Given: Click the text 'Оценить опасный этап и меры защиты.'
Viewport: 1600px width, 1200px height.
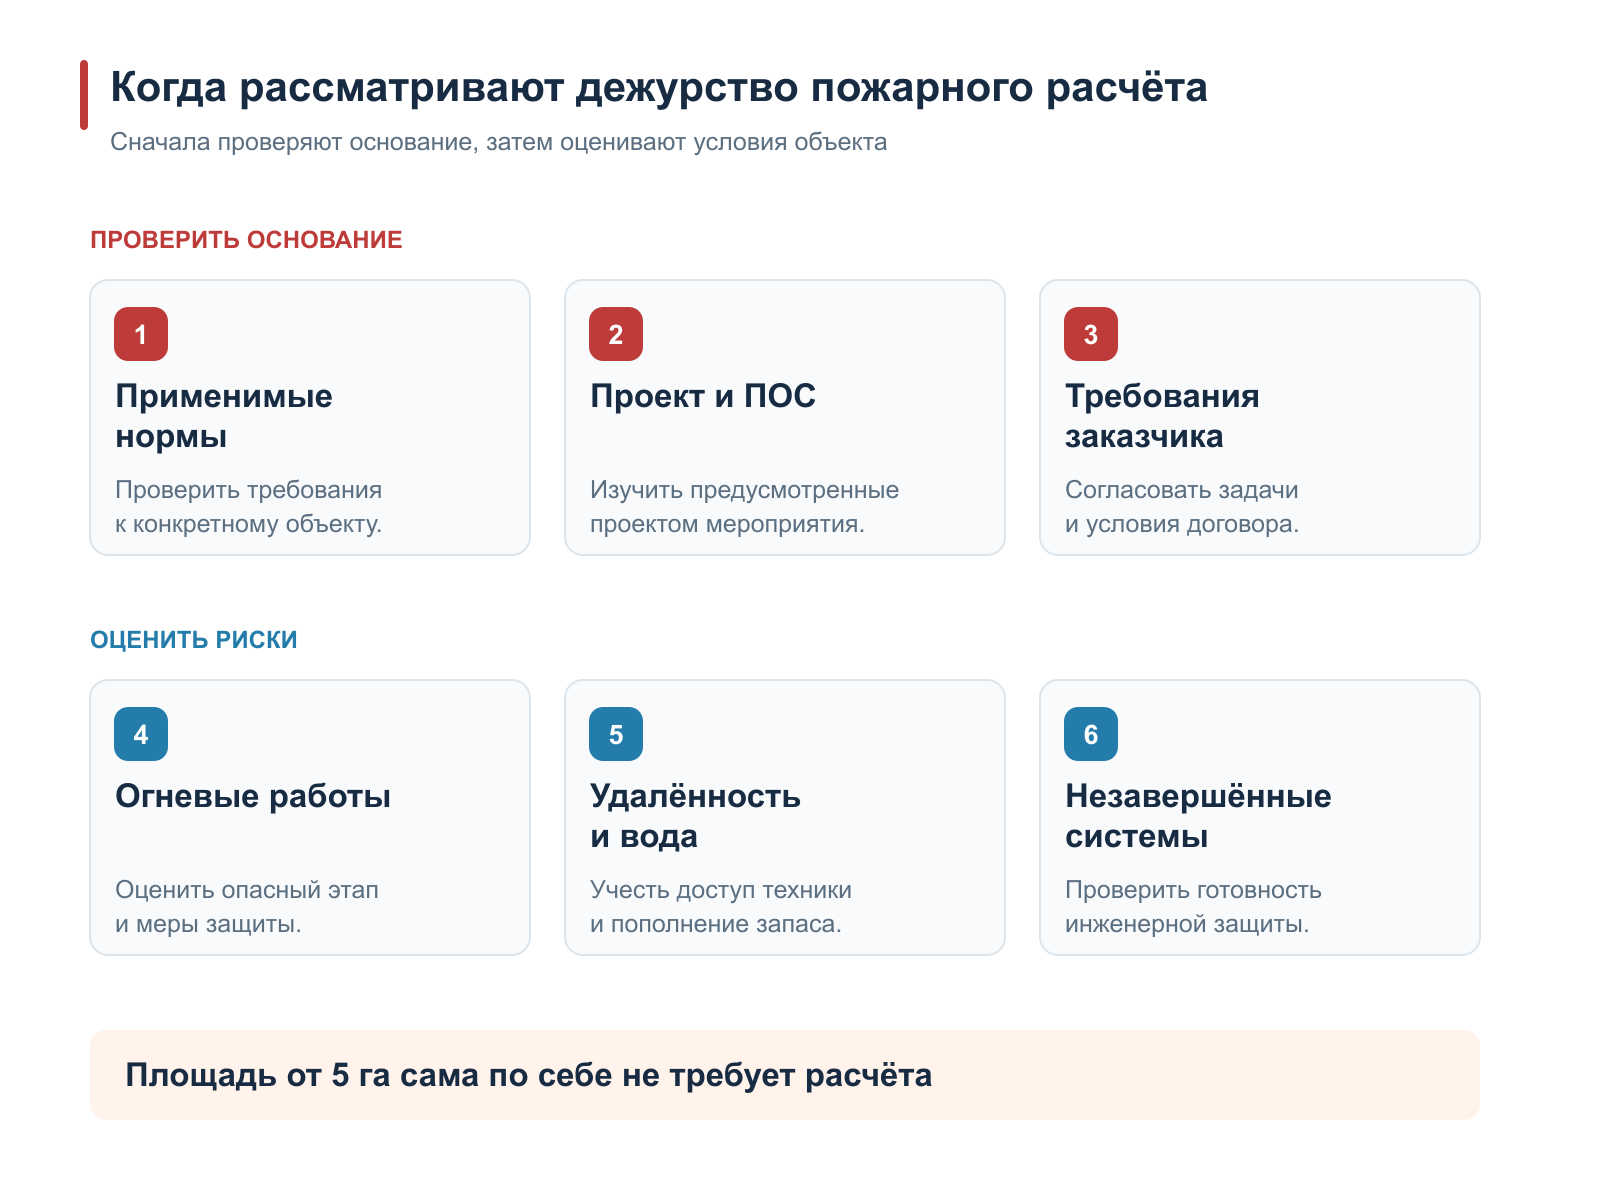Looking at the screenshot, I should pyautogui.click(x=247, y=907).
